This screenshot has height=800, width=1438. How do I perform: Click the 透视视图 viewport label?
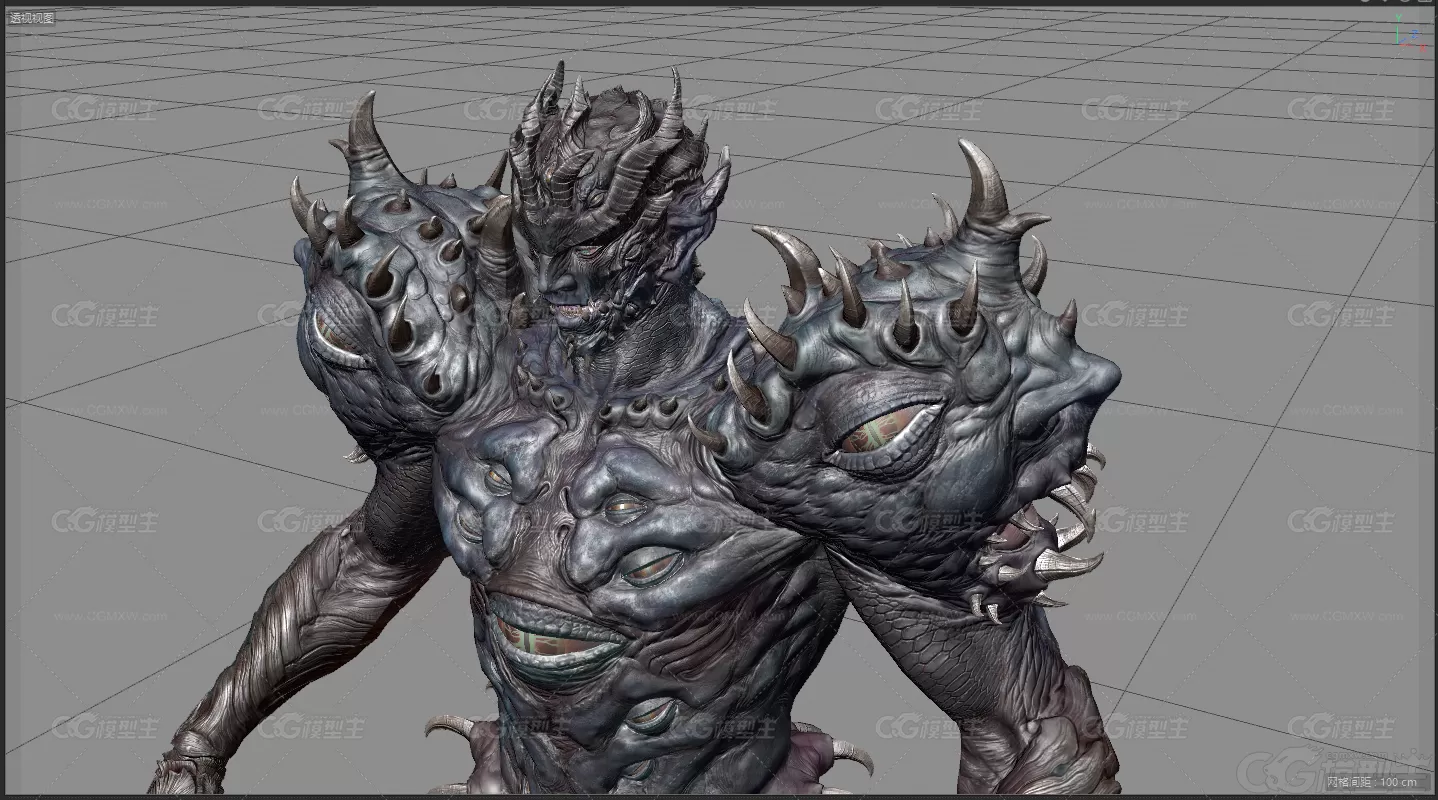pyautogui.click(x=32, y=17)
